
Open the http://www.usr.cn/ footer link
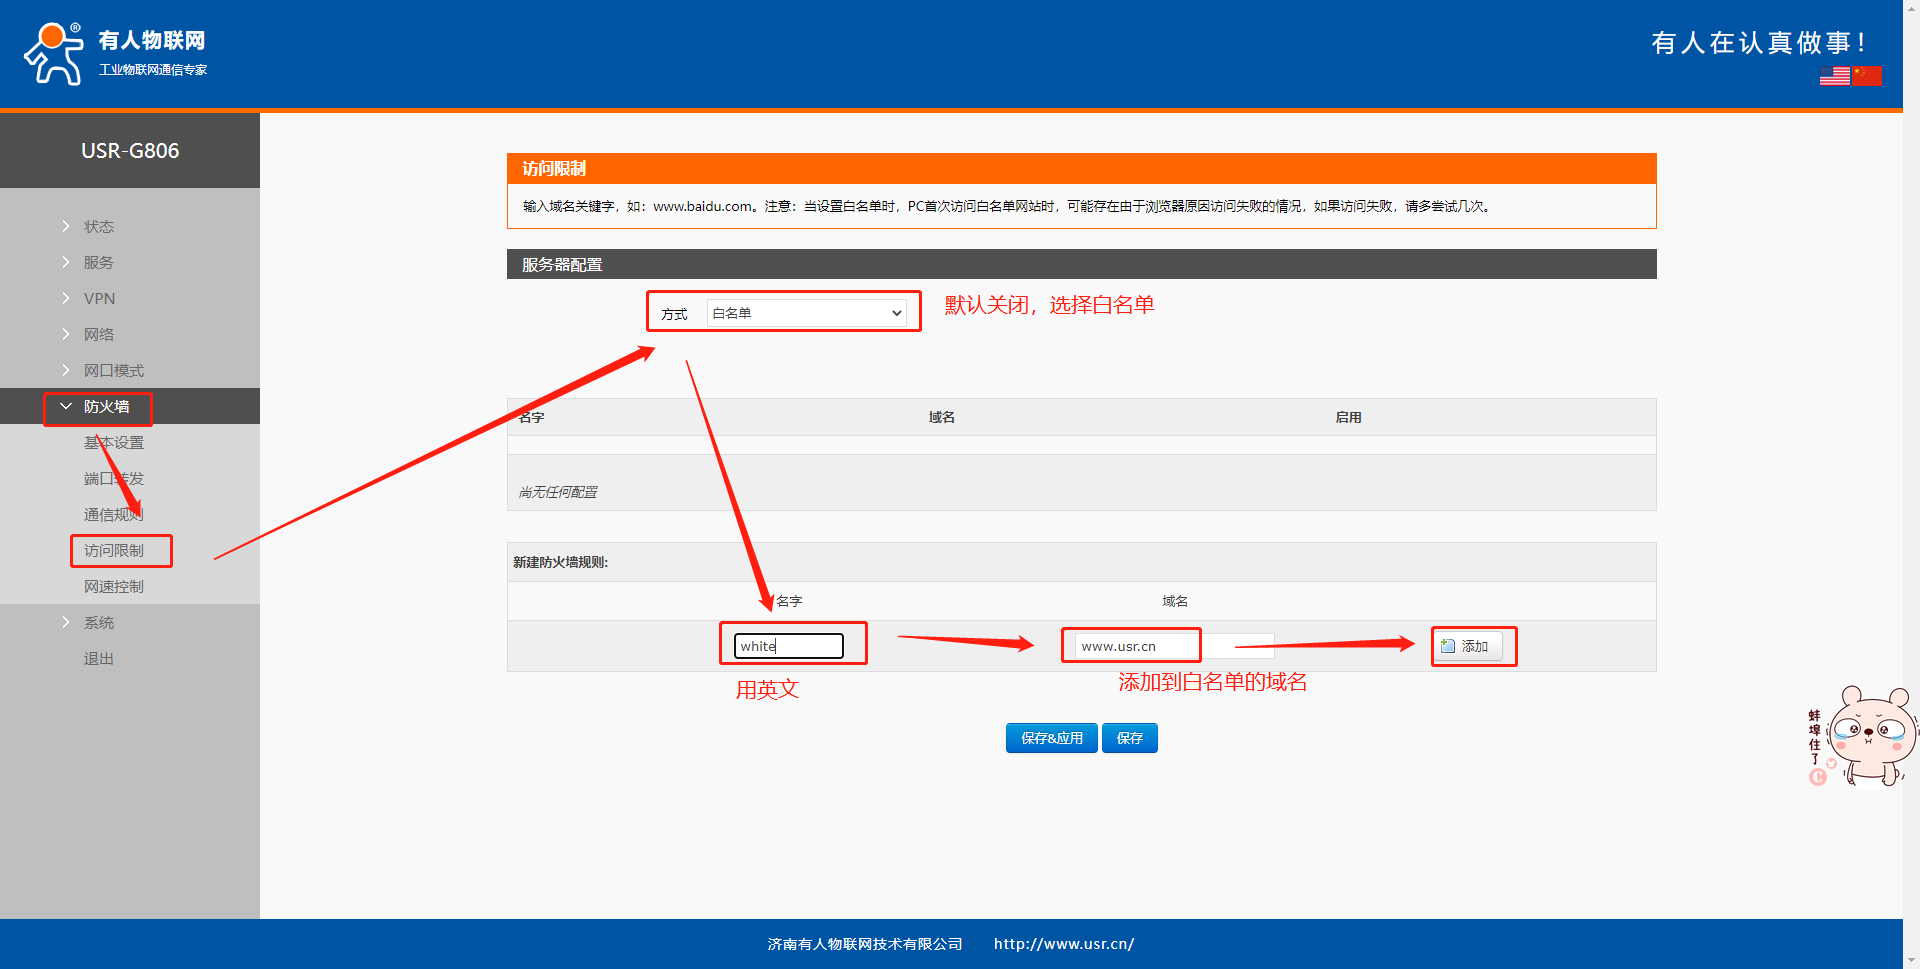tap(1063, 944)
